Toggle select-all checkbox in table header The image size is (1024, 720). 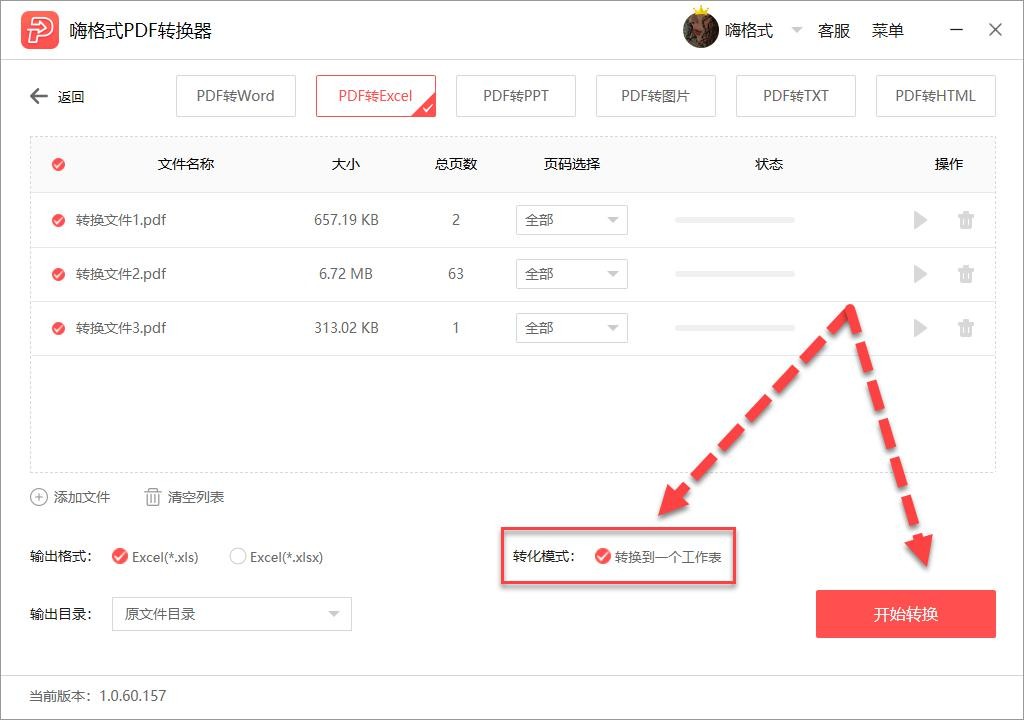[x=58, y=164]
